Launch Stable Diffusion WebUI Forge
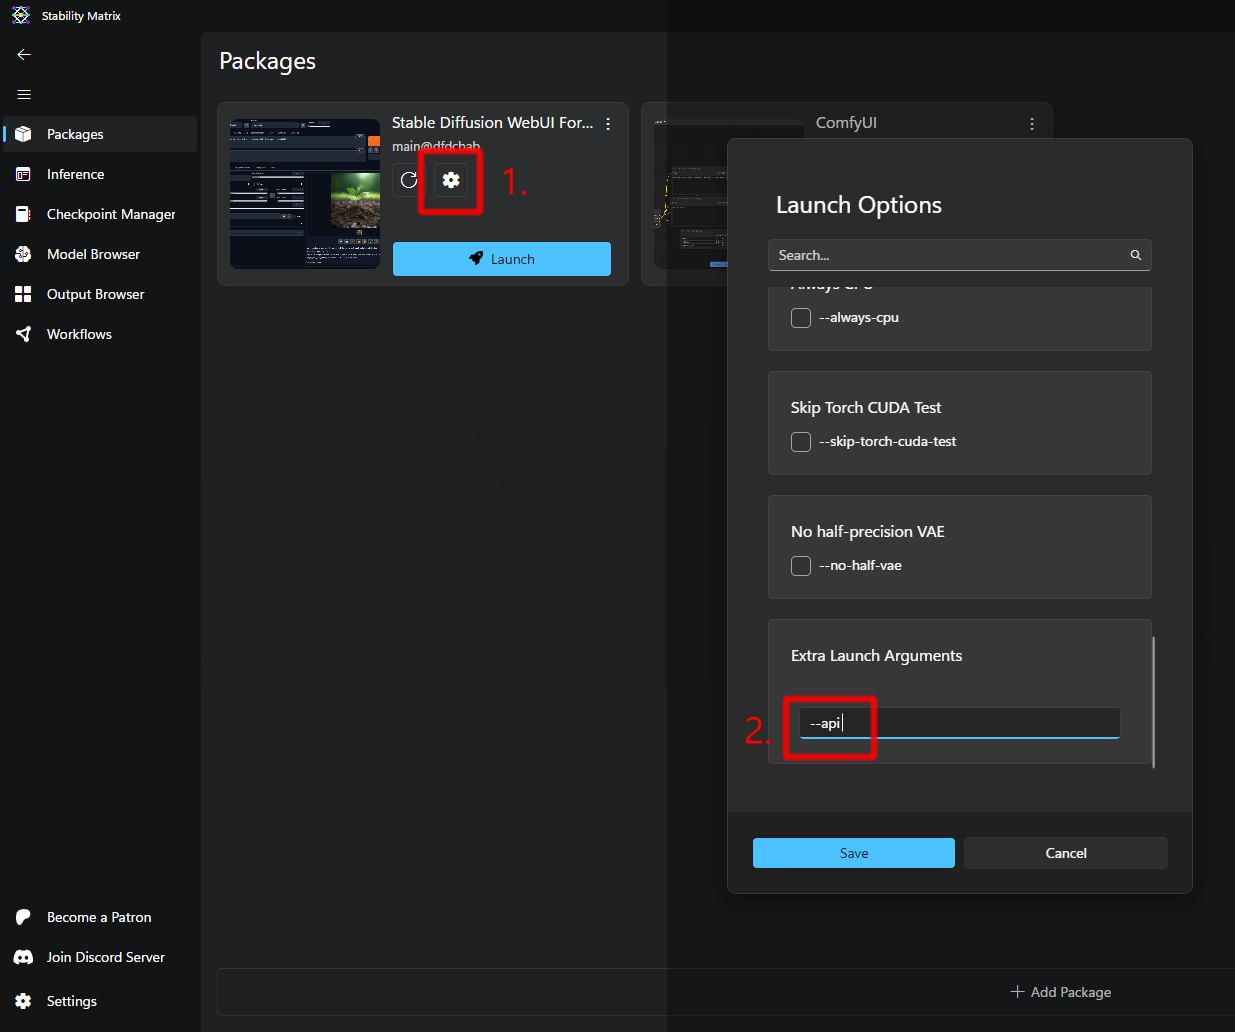Viewport: 1235px width, 1032px height. pyautogui.click(x=501, y=259)
